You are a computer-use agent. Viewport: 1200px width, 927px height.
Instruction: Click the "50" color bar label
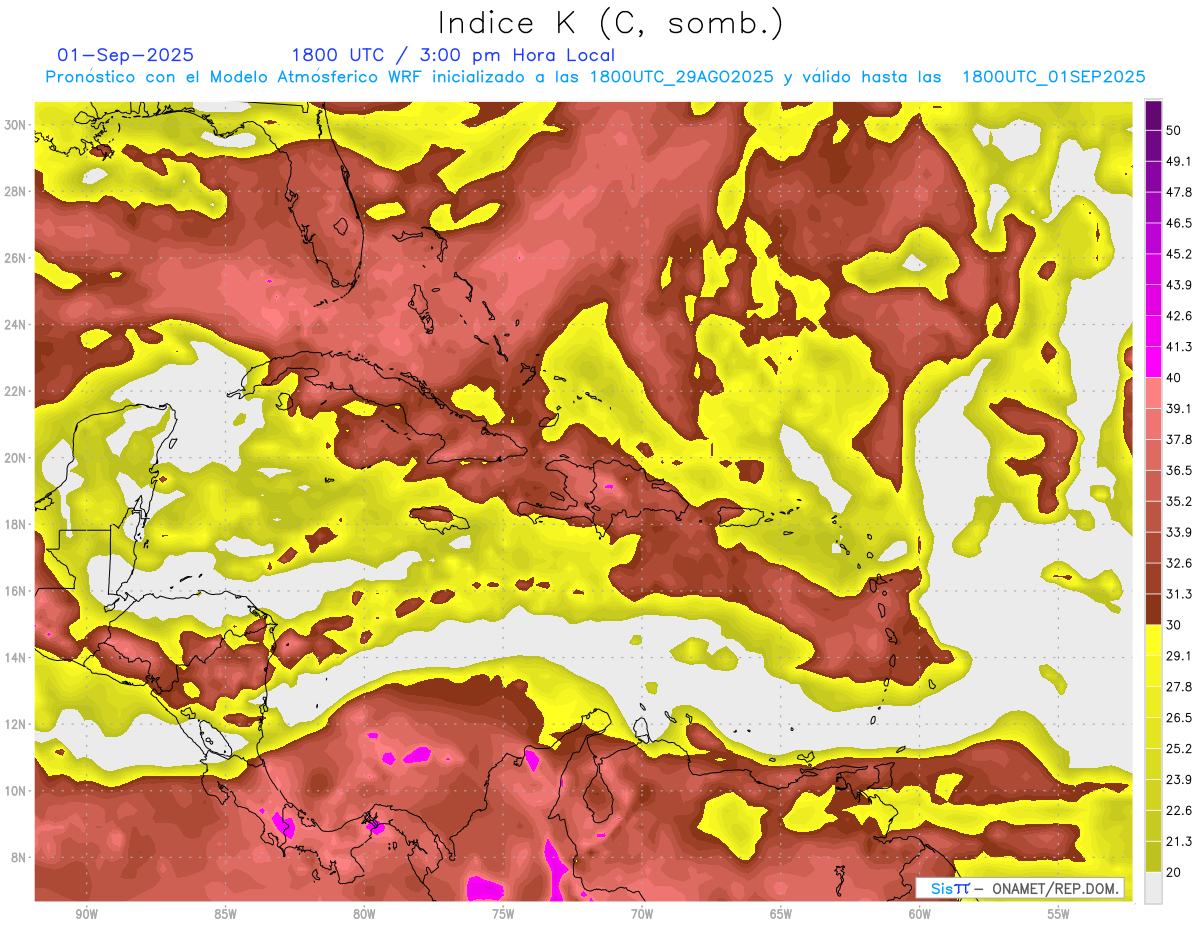(x=1173, y=130)
